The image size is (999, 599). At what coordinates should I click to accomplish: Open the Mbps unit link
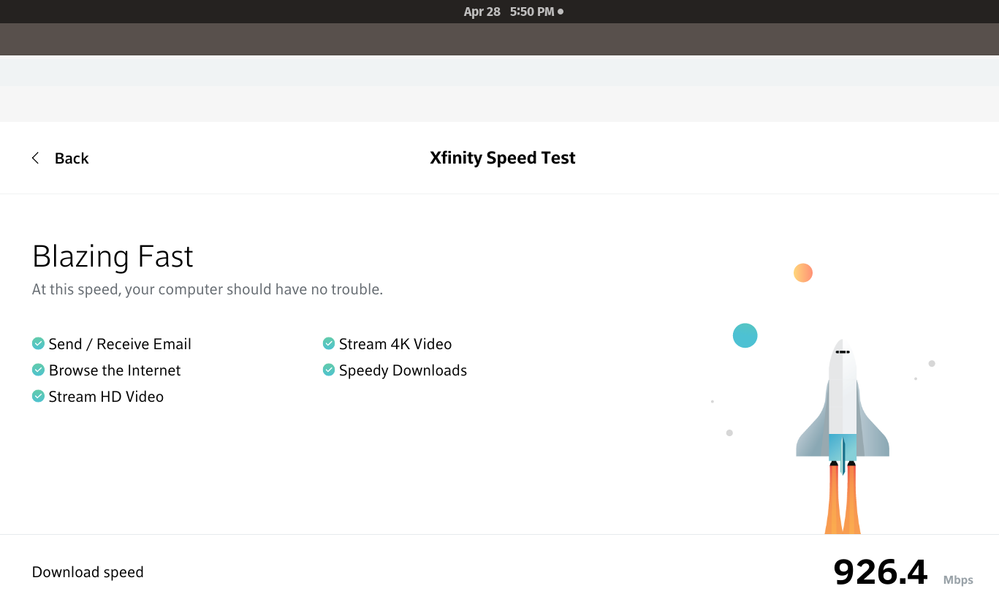[957, 579]
